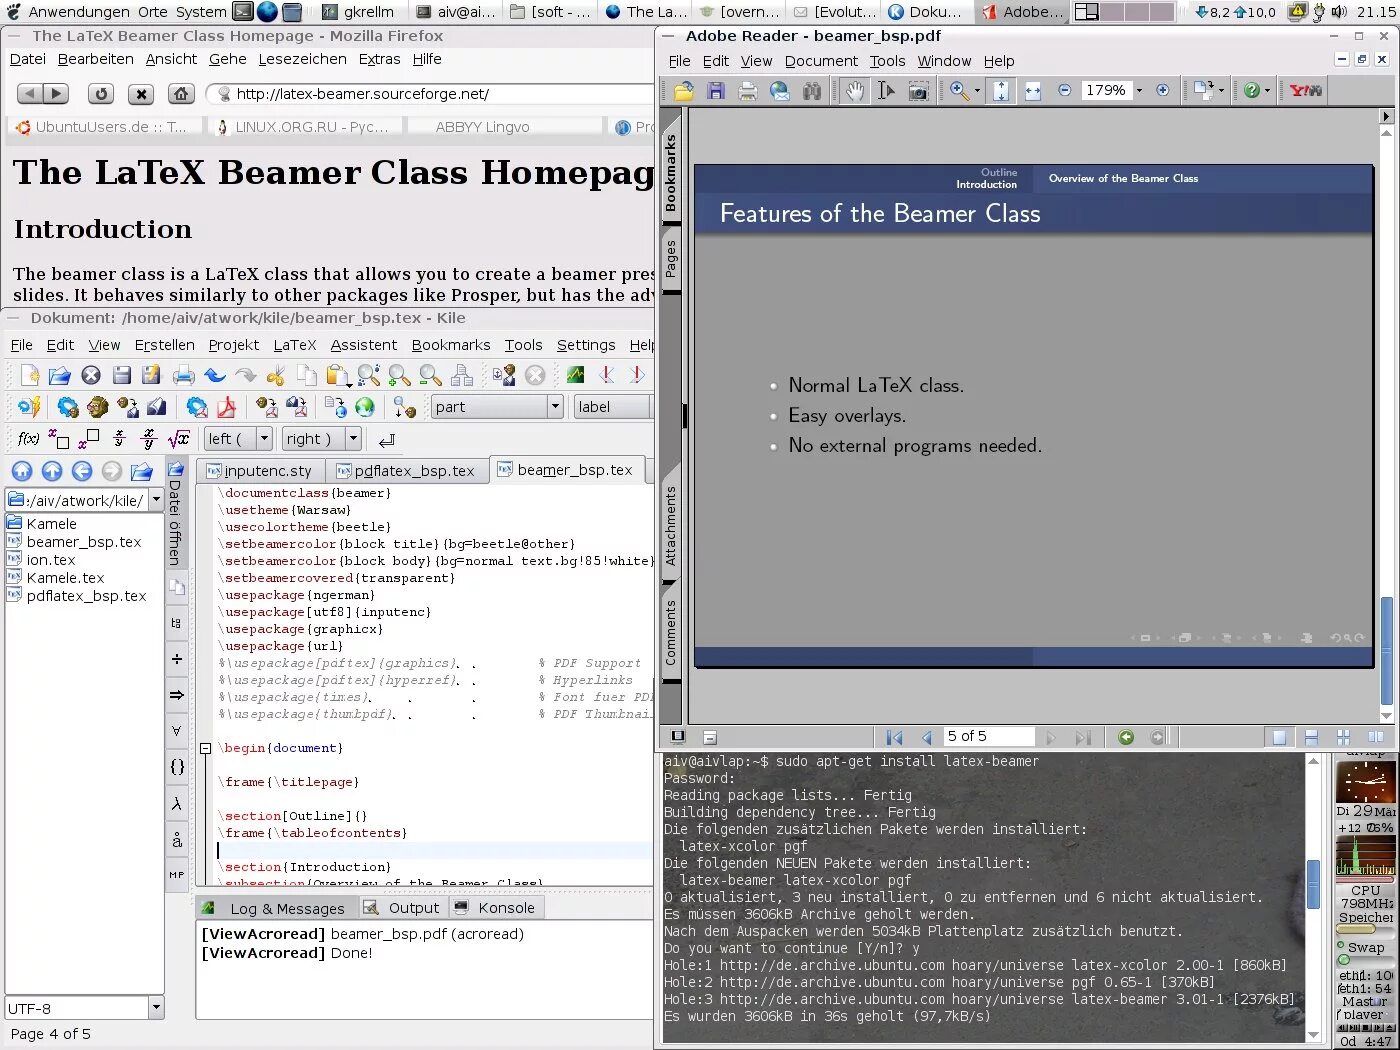Click the Save icon in Kile toolbar
Image resolution: width=1400 pixels, height=1050 pixels.
122,375
